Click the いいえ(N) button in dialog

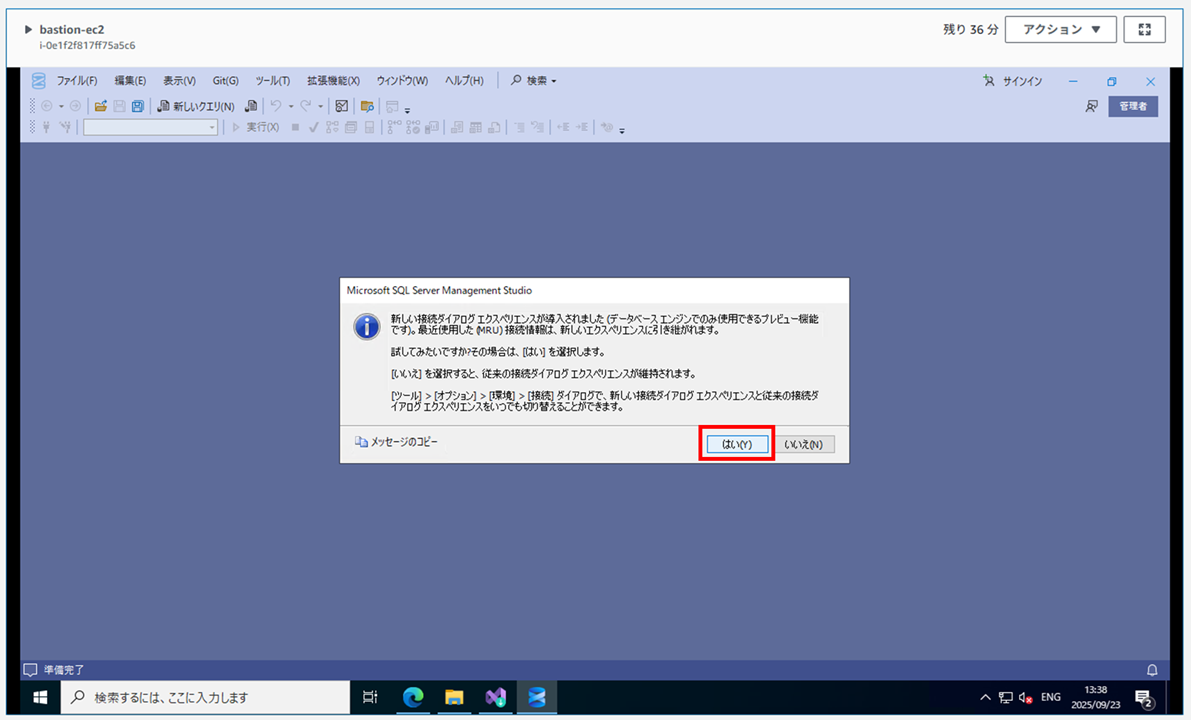(x=804, y=444)
